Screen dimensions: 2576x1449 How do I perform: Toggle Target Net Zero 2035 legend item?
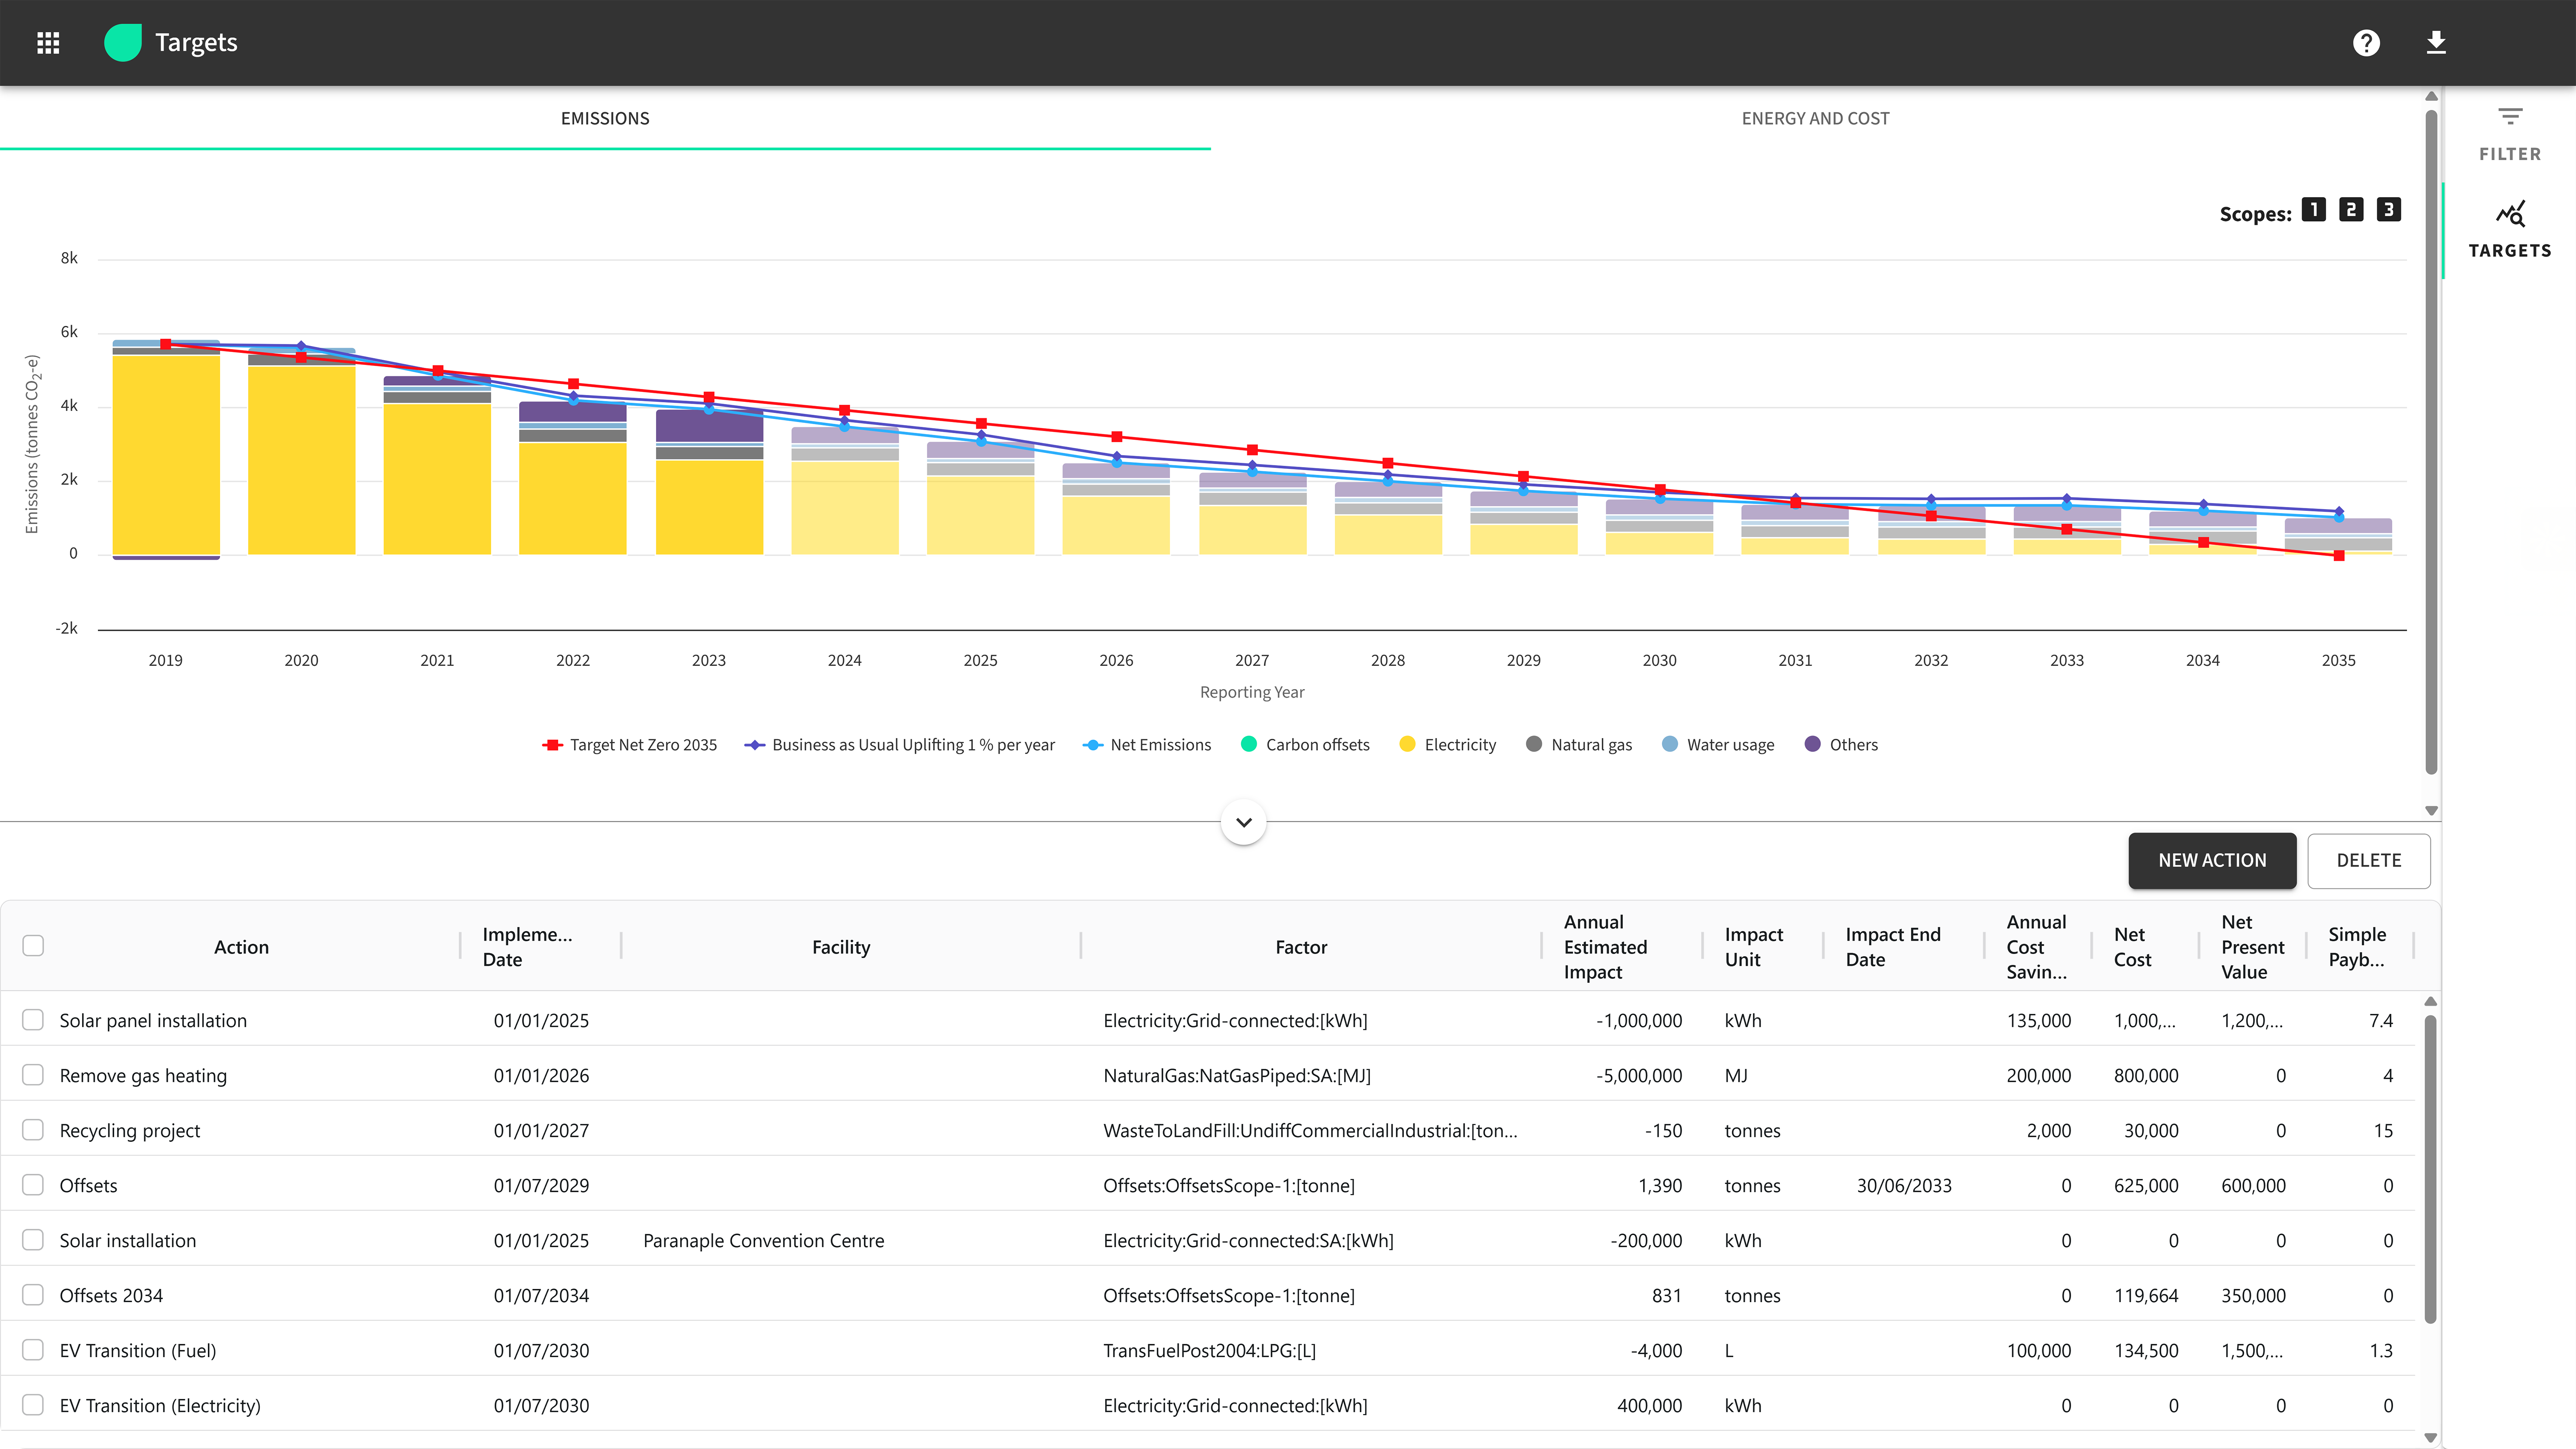630,744
